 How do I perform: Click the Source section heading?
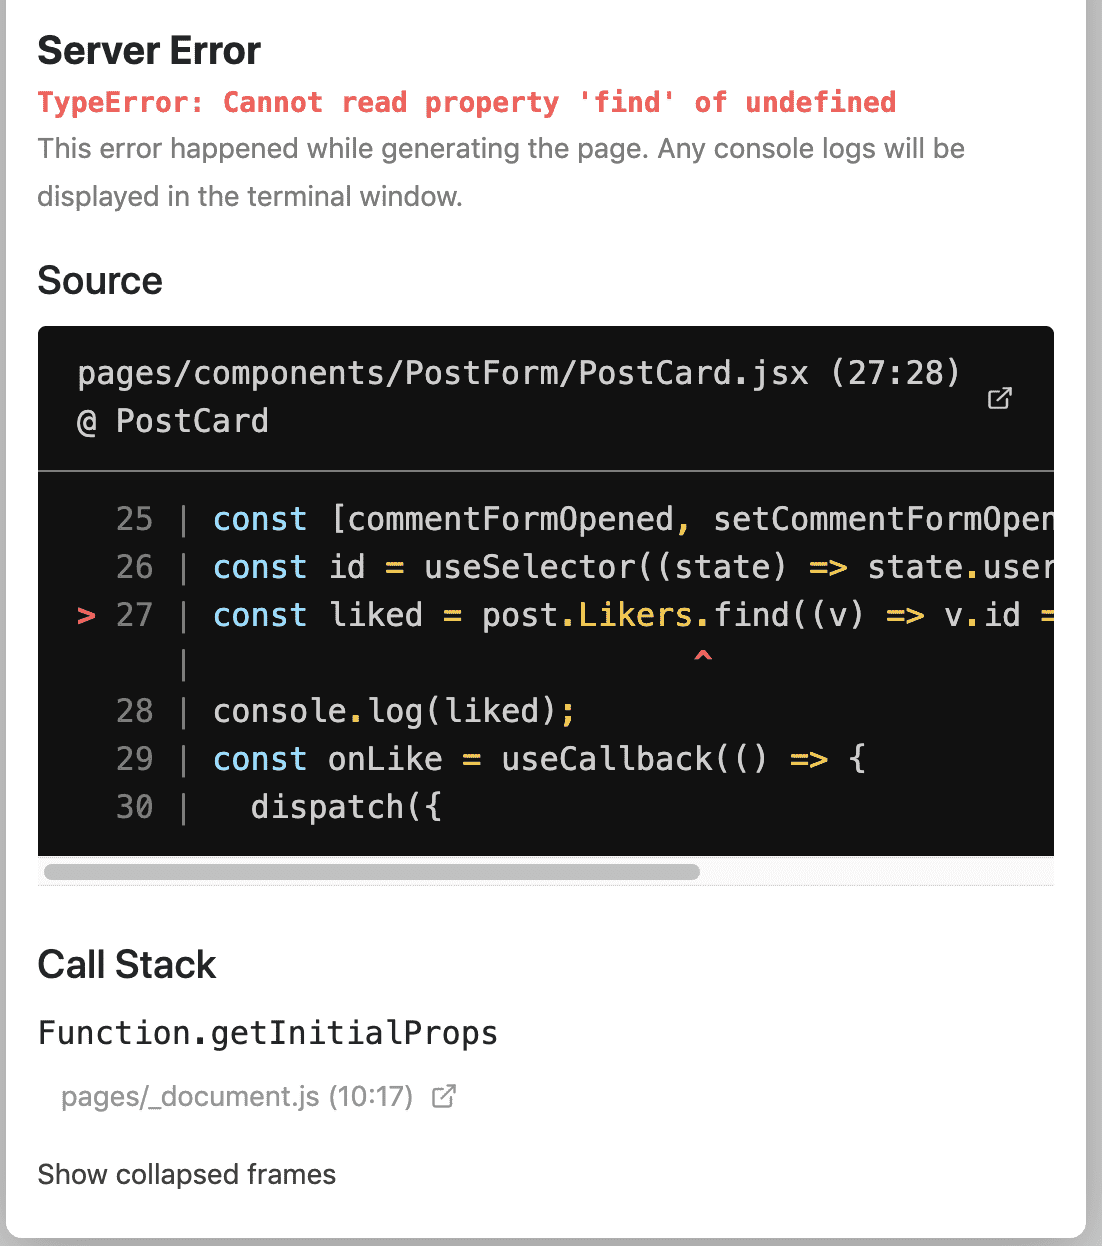click(x=100, y=281)
